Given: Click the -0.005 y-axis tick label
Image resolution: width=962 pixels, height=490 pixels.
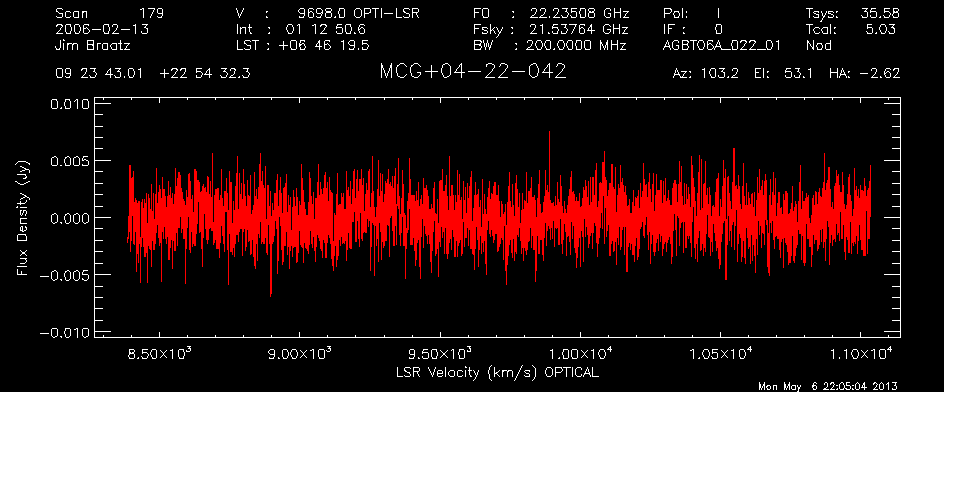Looking at the screenshot, I should pyautogui.click(x=64, y=275).
